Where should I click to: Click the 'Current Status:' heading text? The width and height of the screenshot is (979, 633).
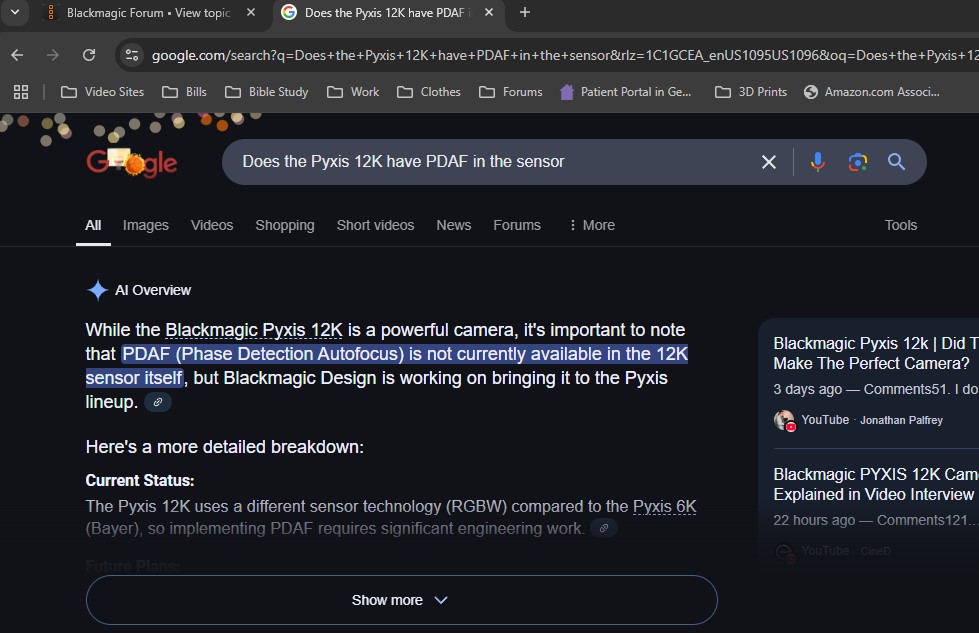140,481
